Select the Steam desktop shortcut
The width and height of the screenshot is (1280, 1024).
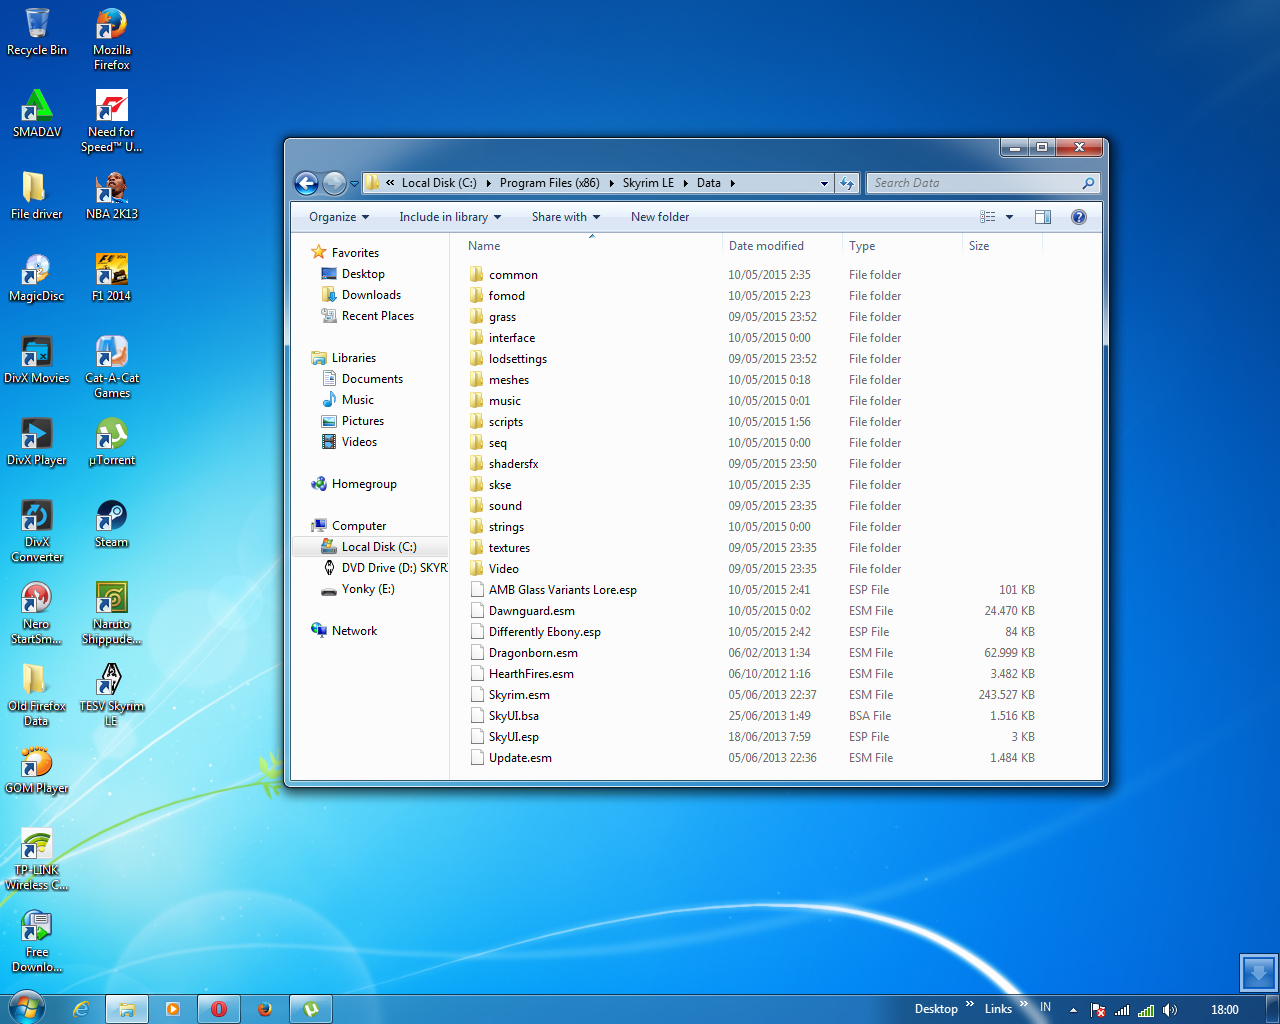pyautogui.click(x=112, y=524)
